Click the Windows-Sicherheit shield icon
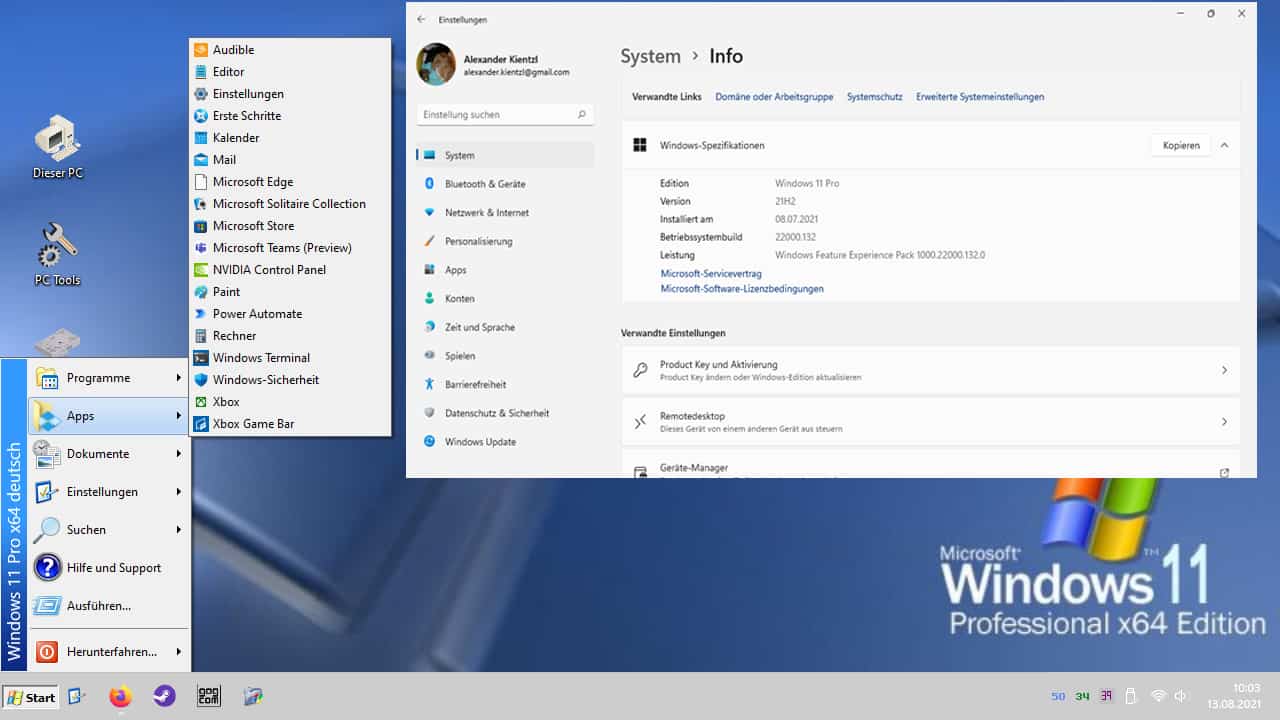 tap(201, 380)
